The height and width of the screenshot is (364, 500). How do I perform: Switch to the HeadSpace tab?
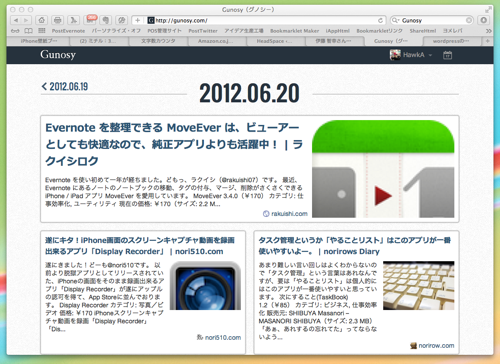(x=276, y=41)
